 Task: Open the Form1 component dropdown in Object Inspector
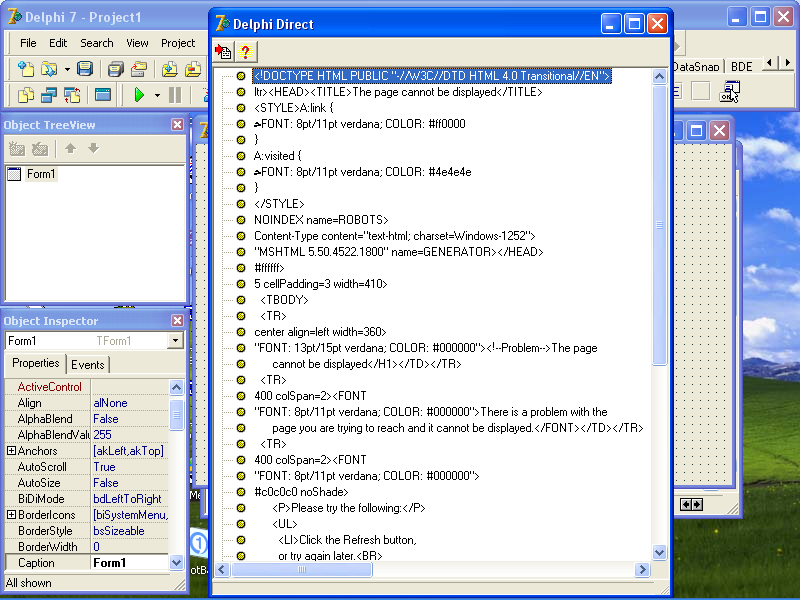(x=176, y=340)
